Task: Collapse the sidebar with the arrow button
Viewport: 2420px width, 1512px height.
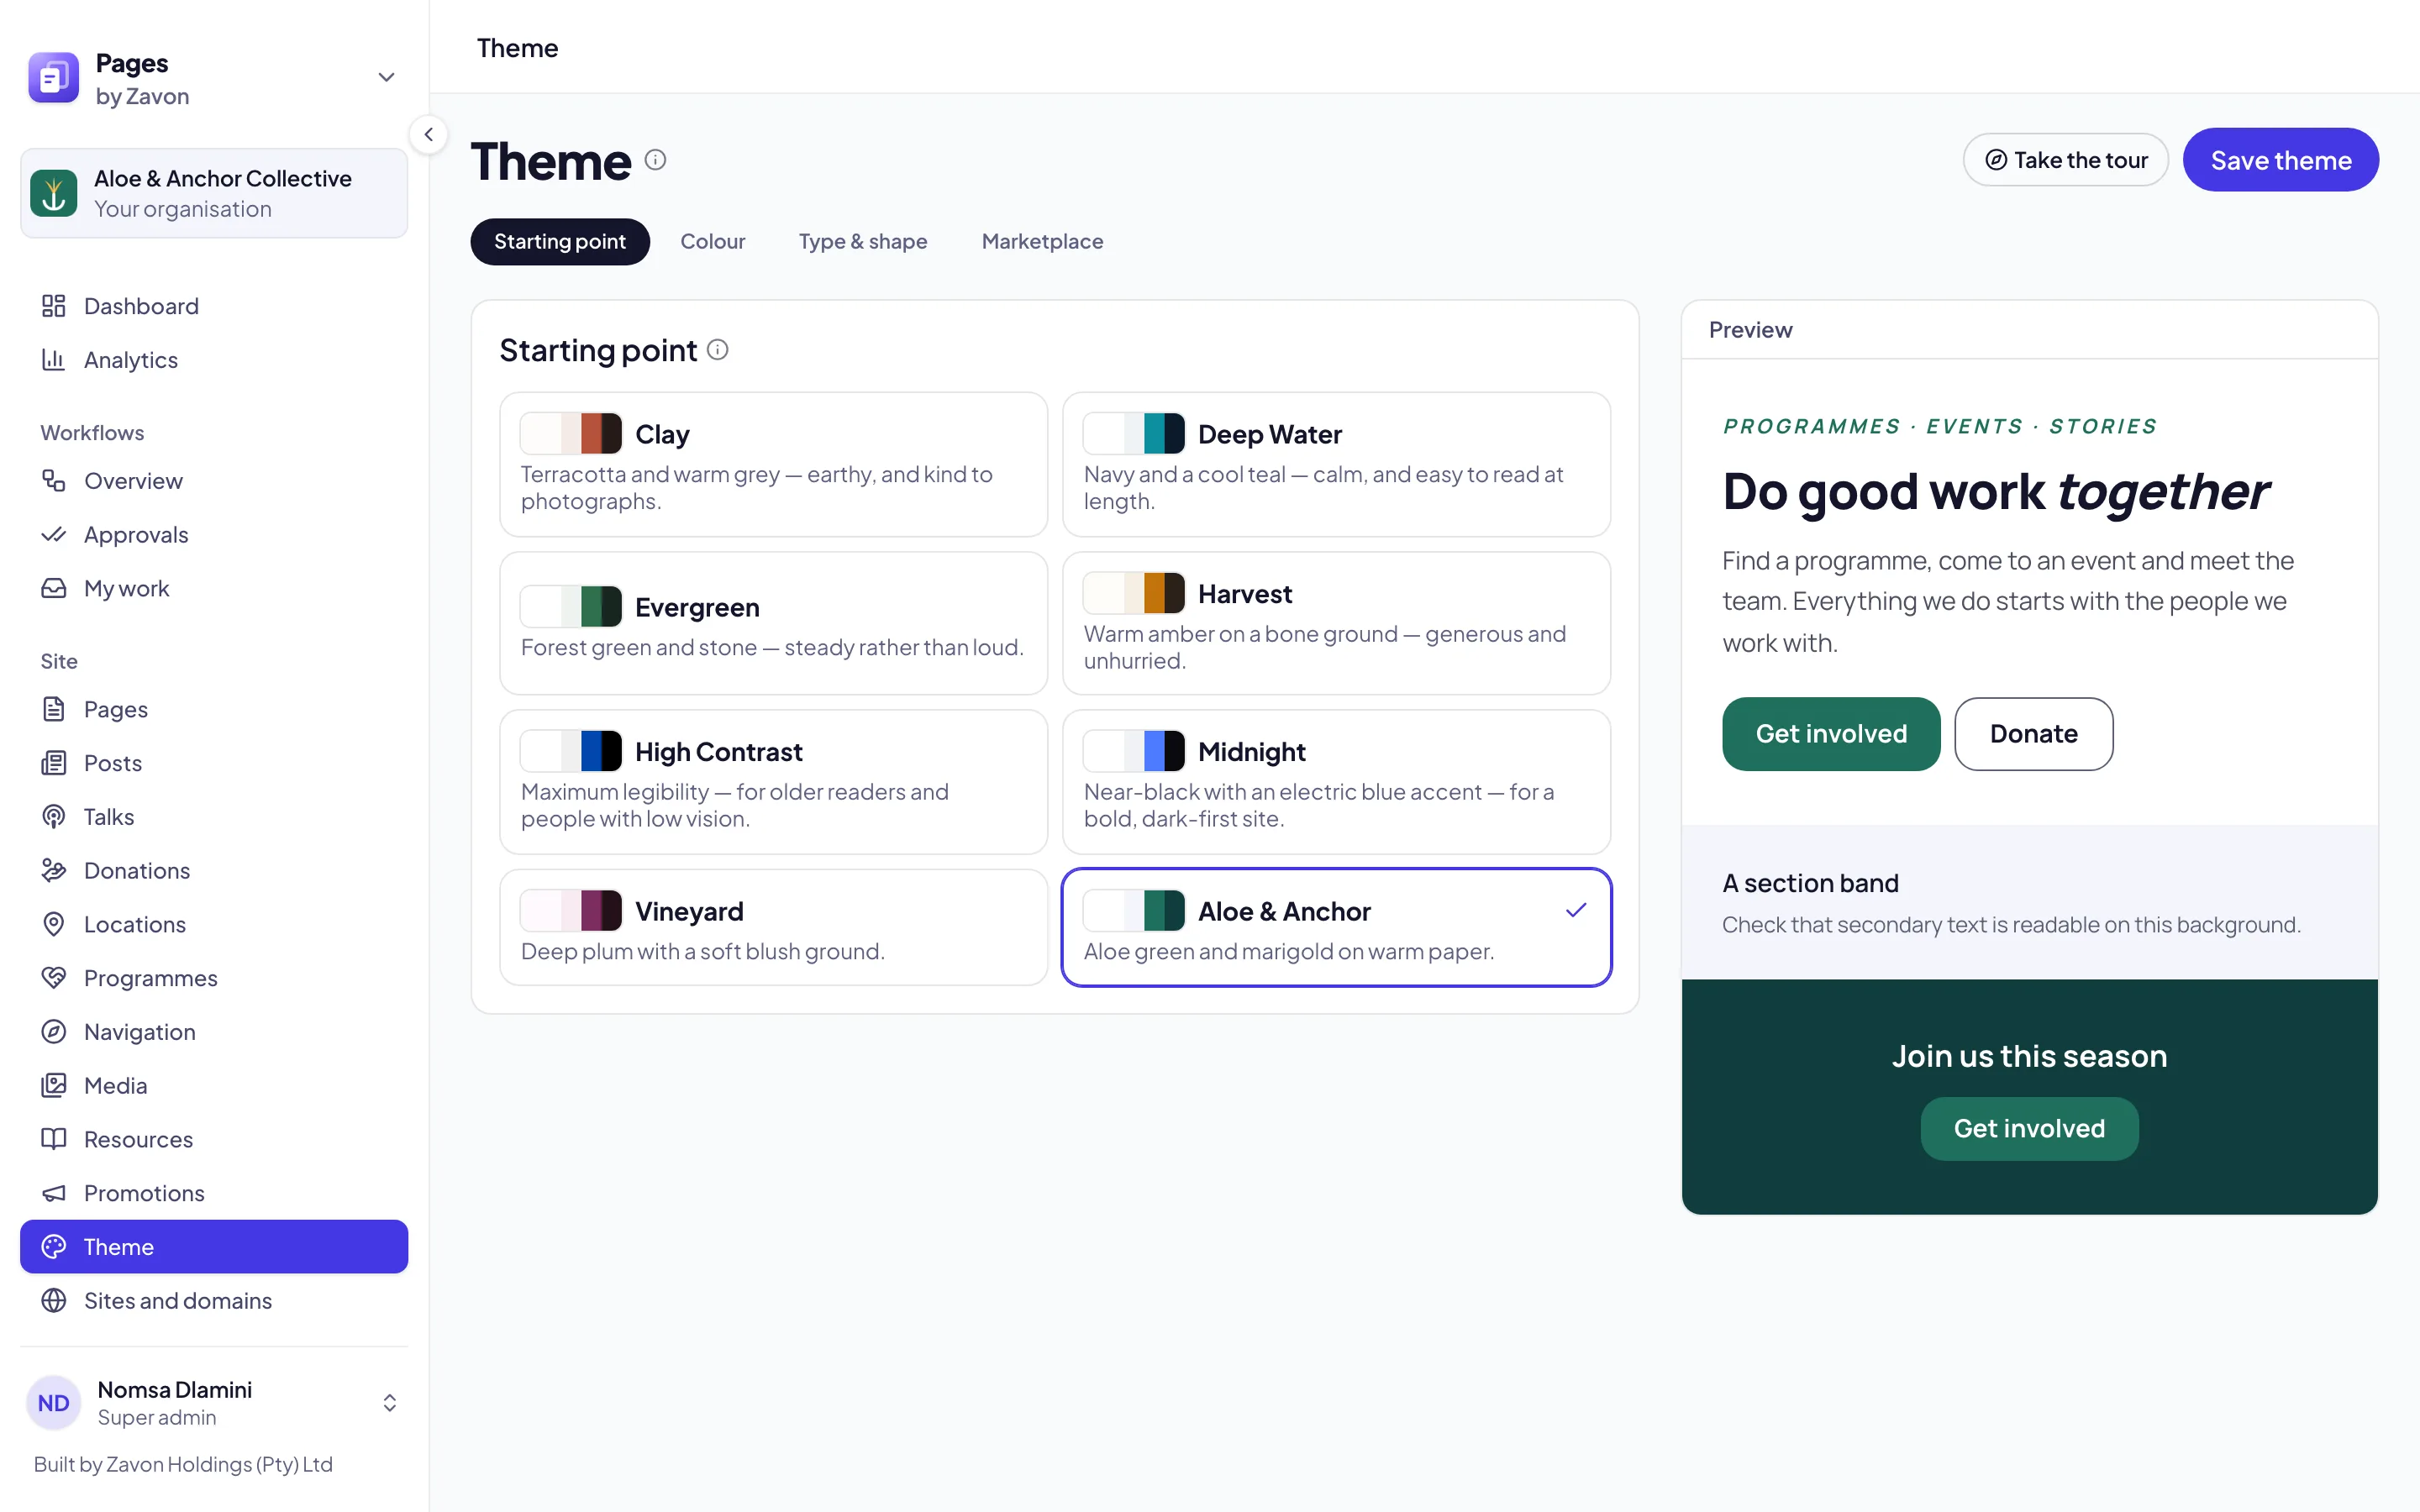Action: [x=428, y=134]
